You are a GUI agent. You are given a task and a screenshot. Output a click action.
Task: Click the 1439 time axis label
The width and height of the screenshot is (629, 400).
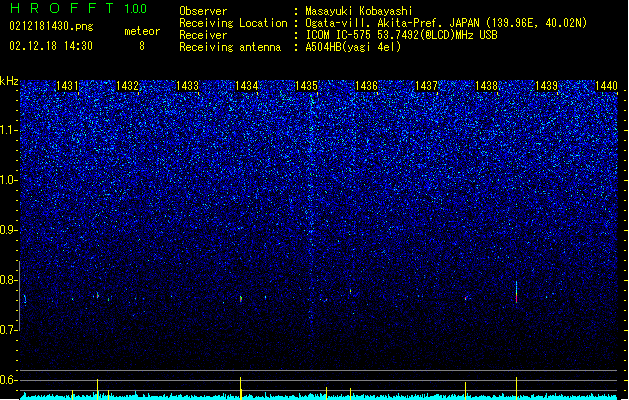pyautogui.click(x=546, y=86)
